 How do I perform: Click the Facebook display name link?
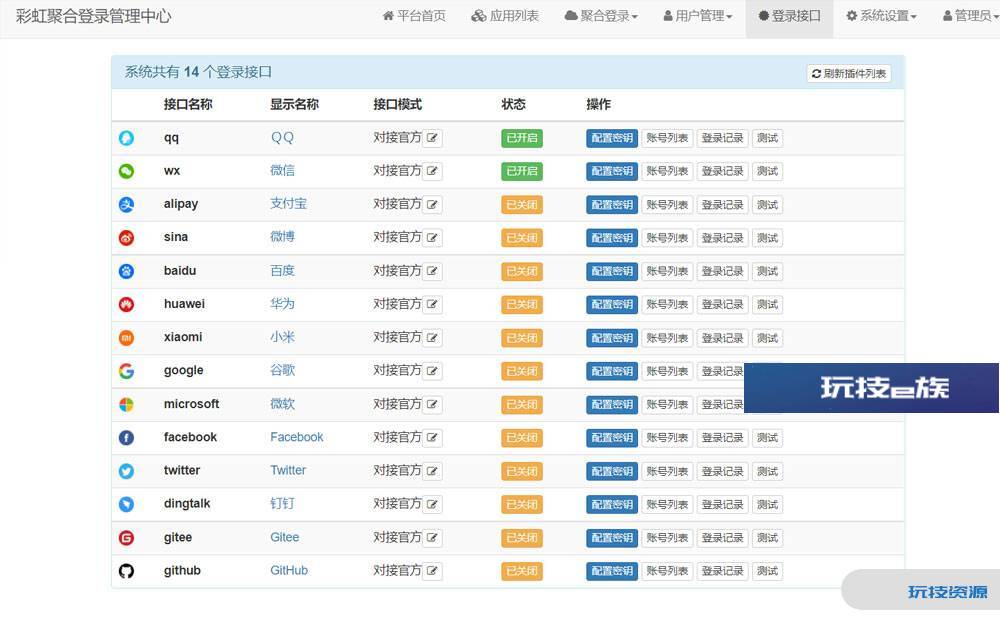297,437
